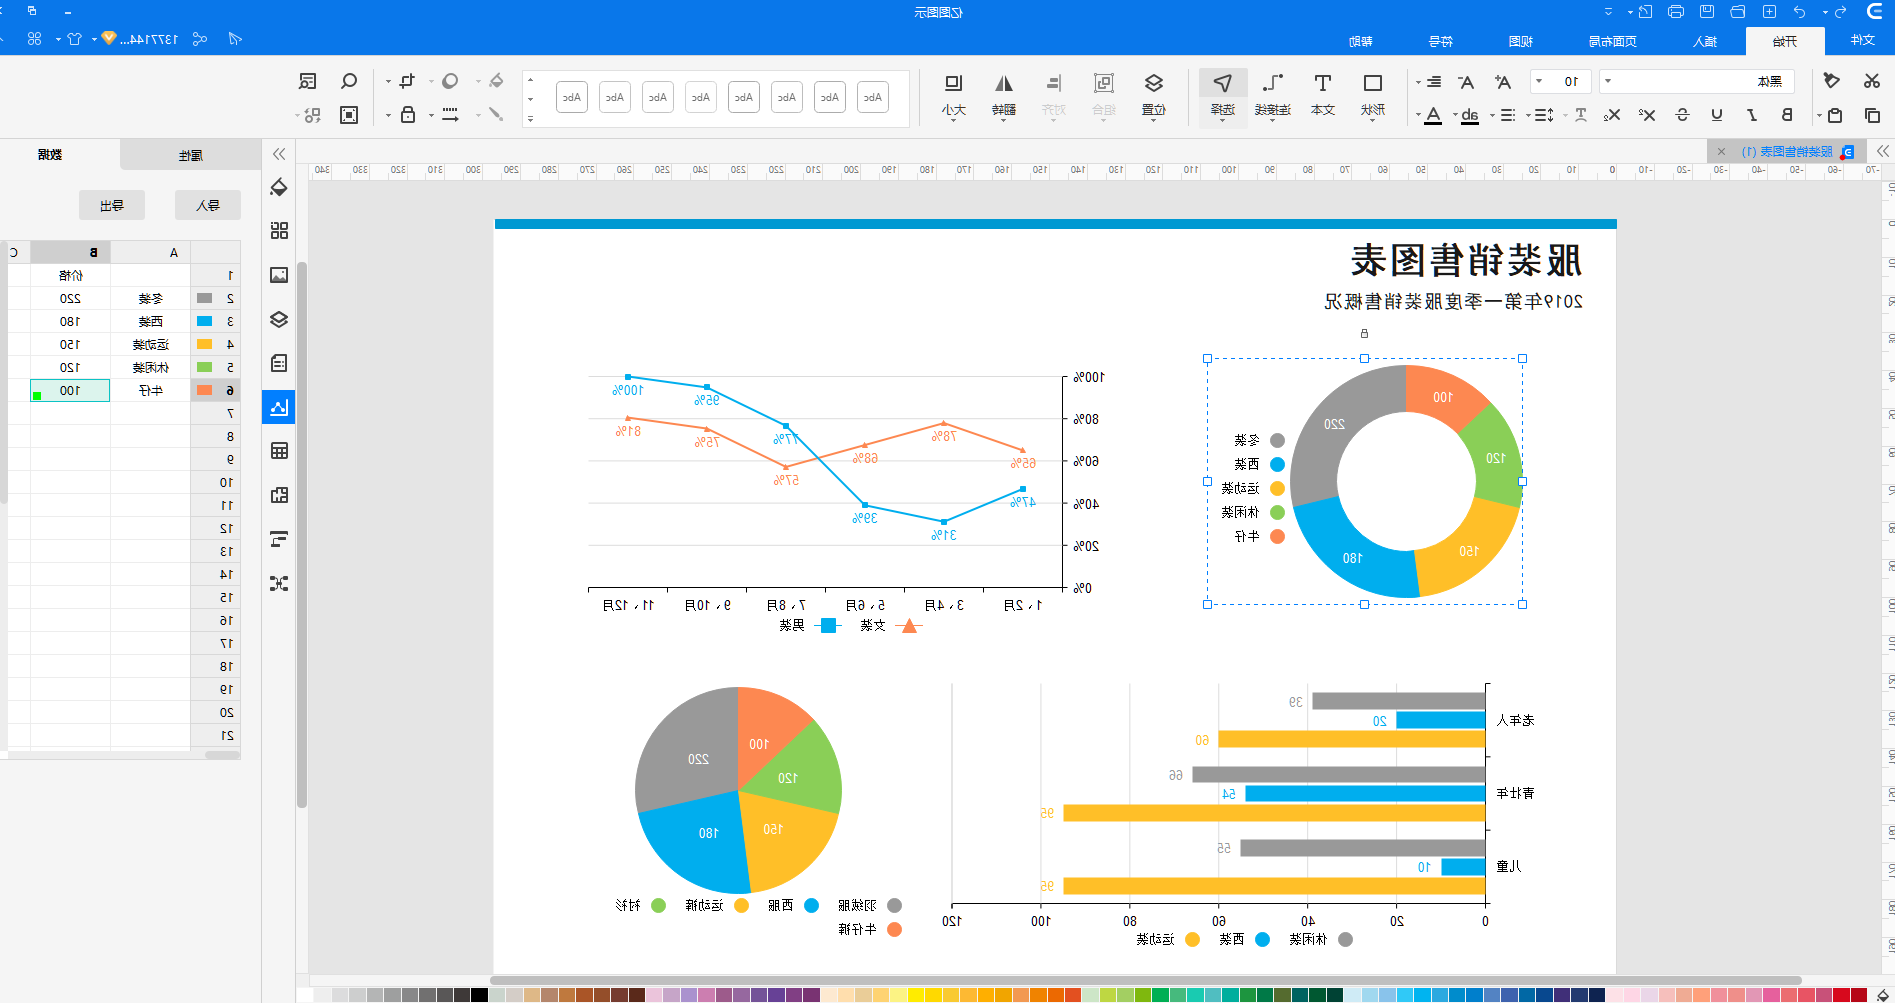Switch to the 页面布局 Page Layout tab

pos(1612,41)
